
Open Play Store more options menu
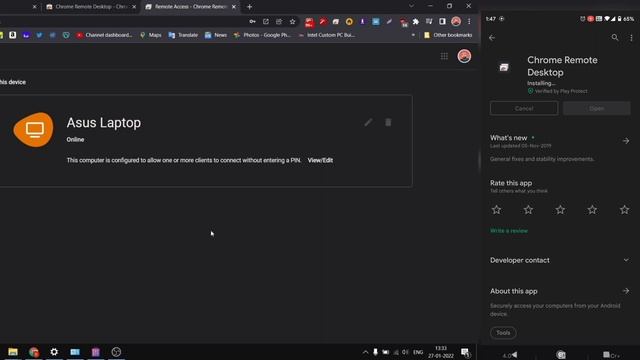(631, 38)
